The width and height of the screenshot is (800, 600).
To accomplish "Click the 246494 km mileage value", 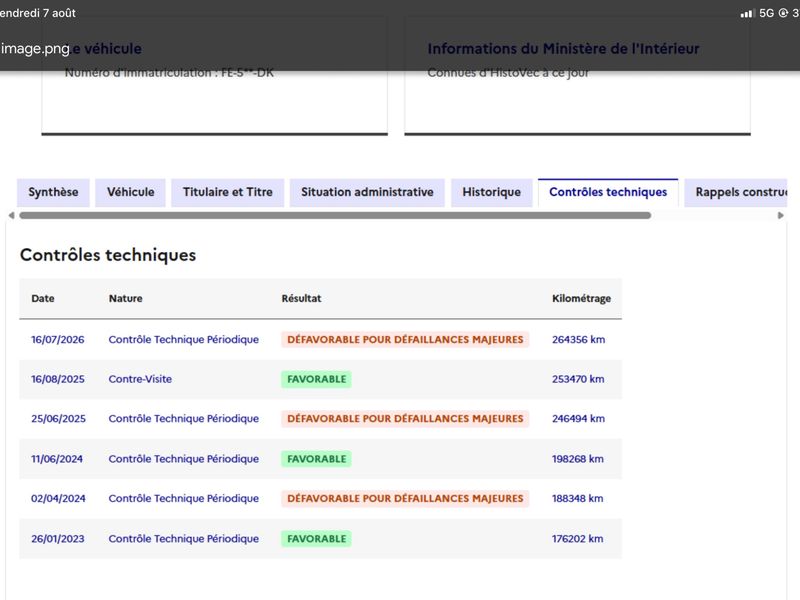I will click(x=579, y=418).
